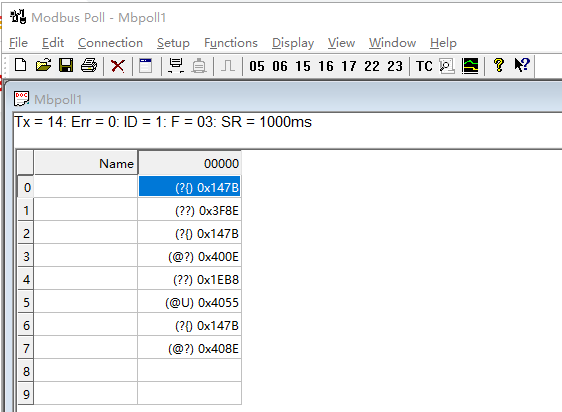This screenshot has width=562, height=412.
Task: Open communication traffic monitor icon
Action: (447, 66)
